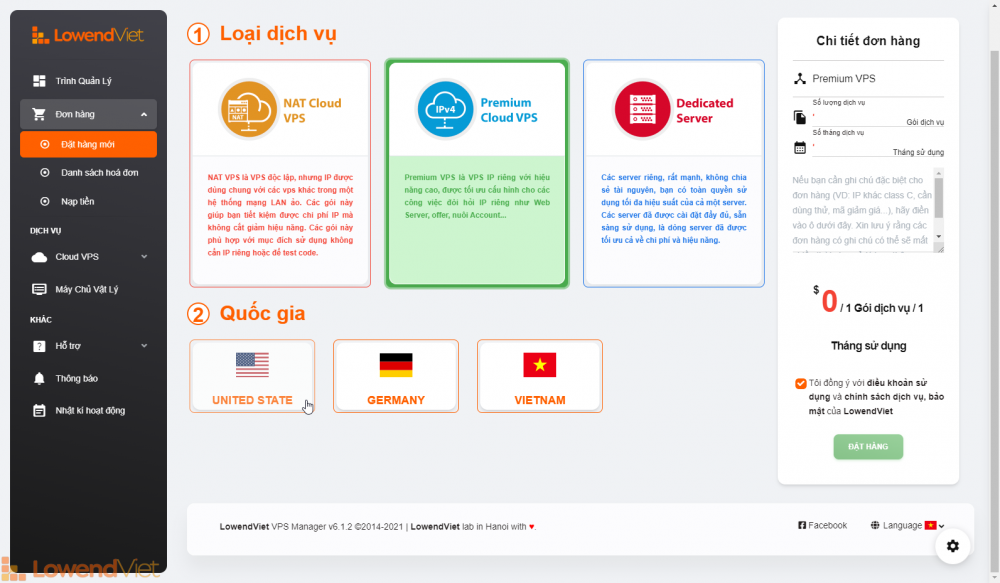Click the Chi tiết đơn hàng heading
This screenshot has height=583, width=1000.
pyautogui.click(x=868, y=41)
